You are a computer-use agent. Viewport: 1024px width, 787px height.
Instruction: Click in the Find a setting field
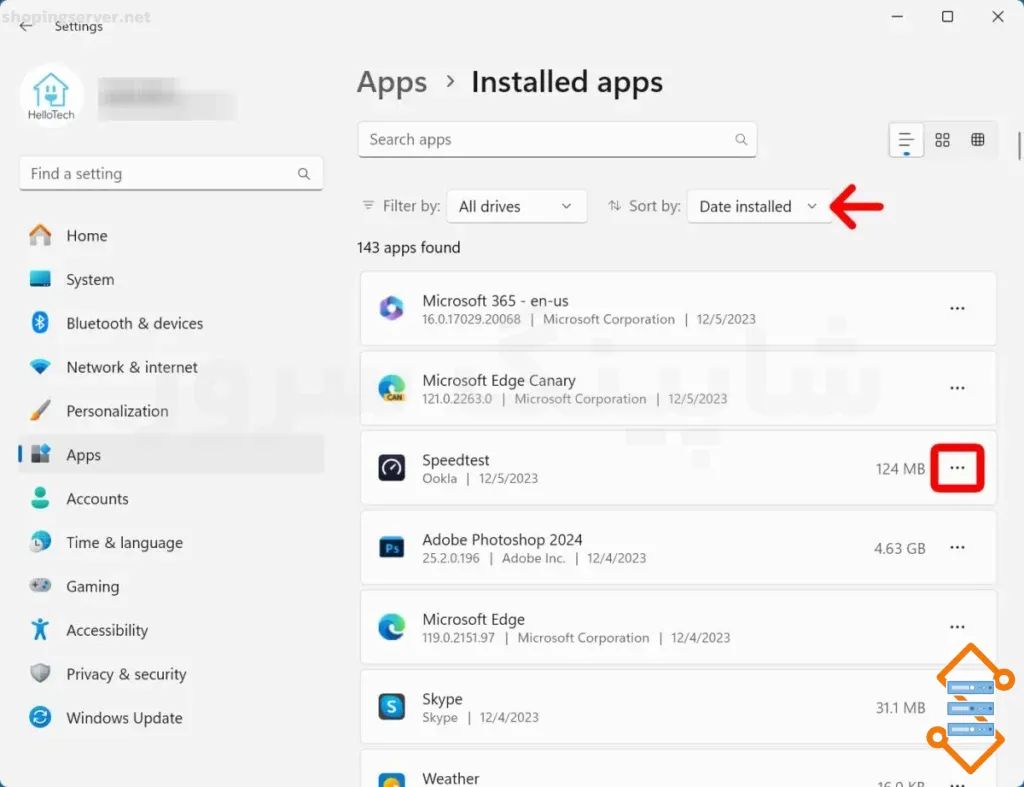pos(171,174)
